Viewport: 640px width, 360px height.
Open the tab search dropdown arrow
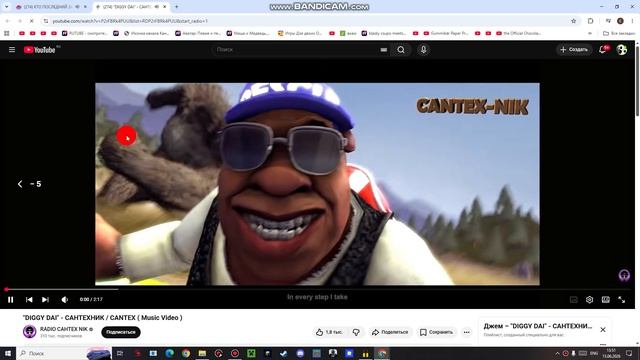click(x=7, y=7)
